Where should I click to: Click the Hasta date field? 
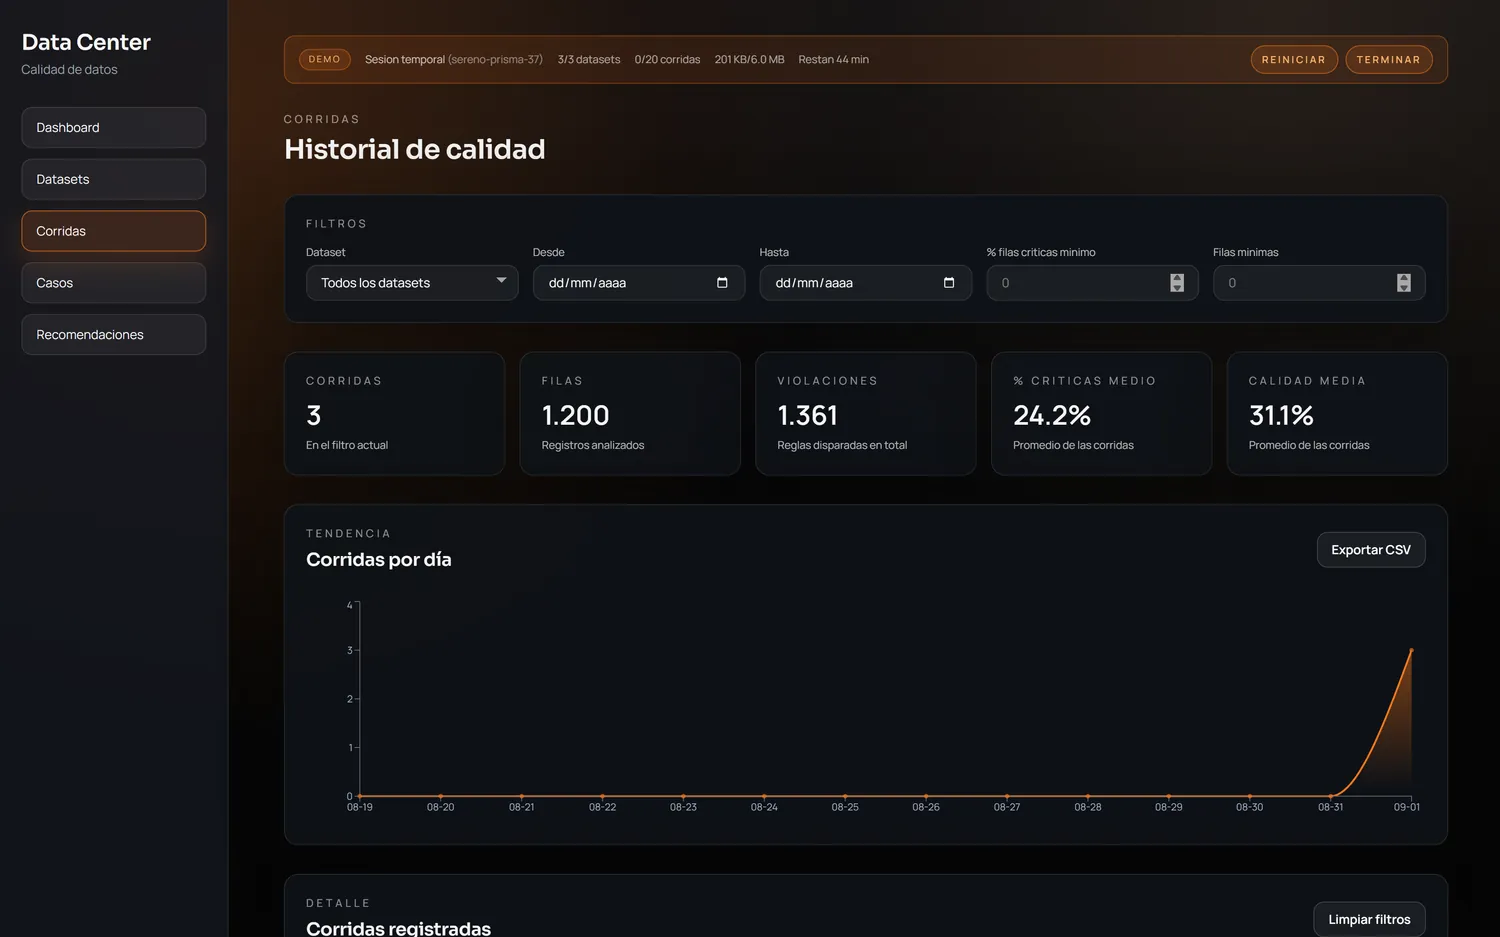pyautogui.click(x=865, y=283)
